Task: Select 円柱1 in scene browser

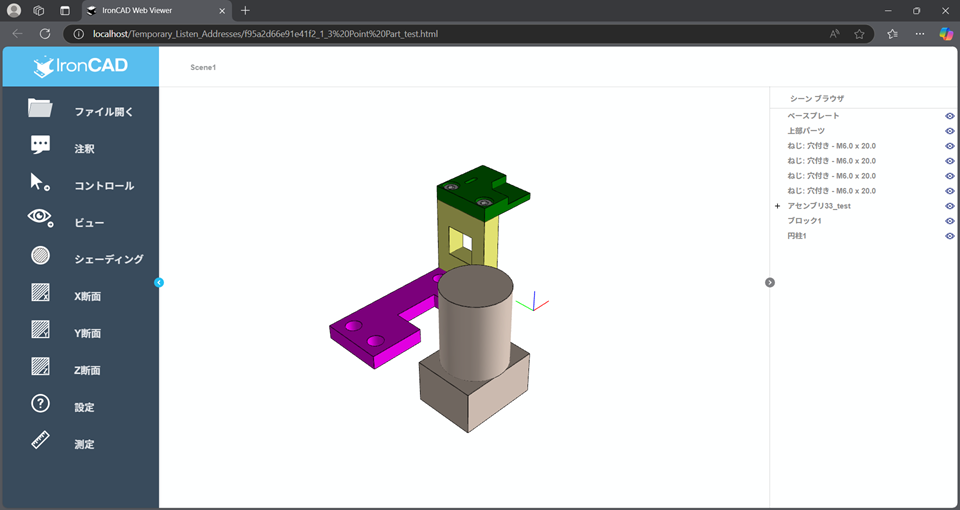Action: click(797, 236)
